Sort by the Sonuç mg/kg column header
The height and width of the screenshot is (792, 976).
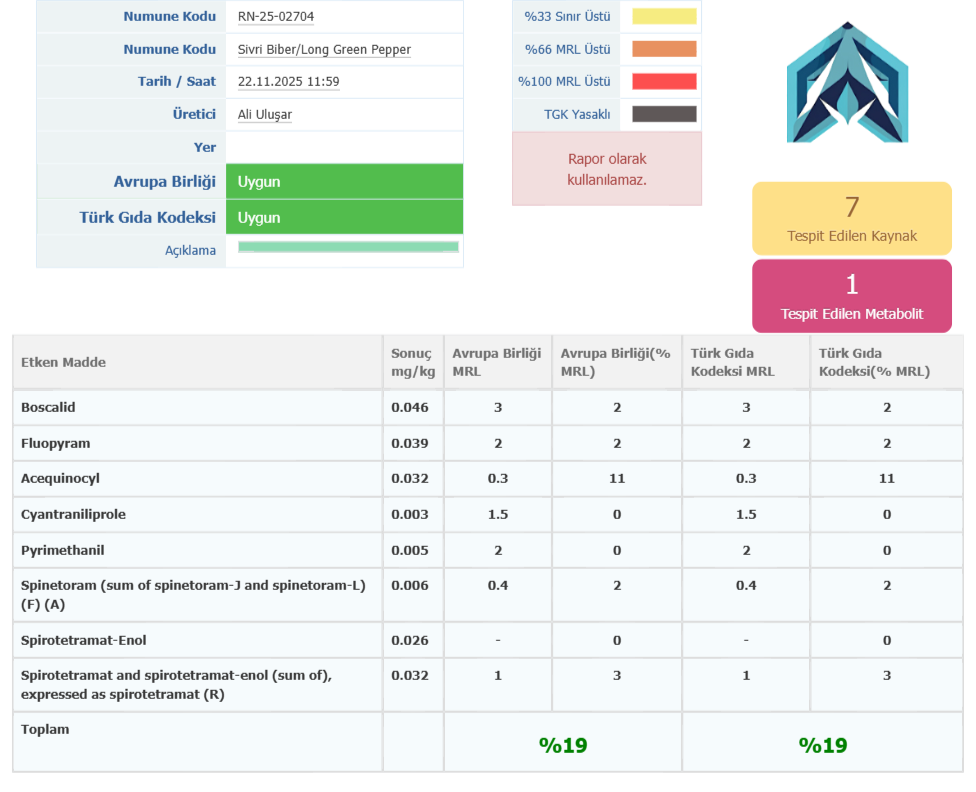412,362
